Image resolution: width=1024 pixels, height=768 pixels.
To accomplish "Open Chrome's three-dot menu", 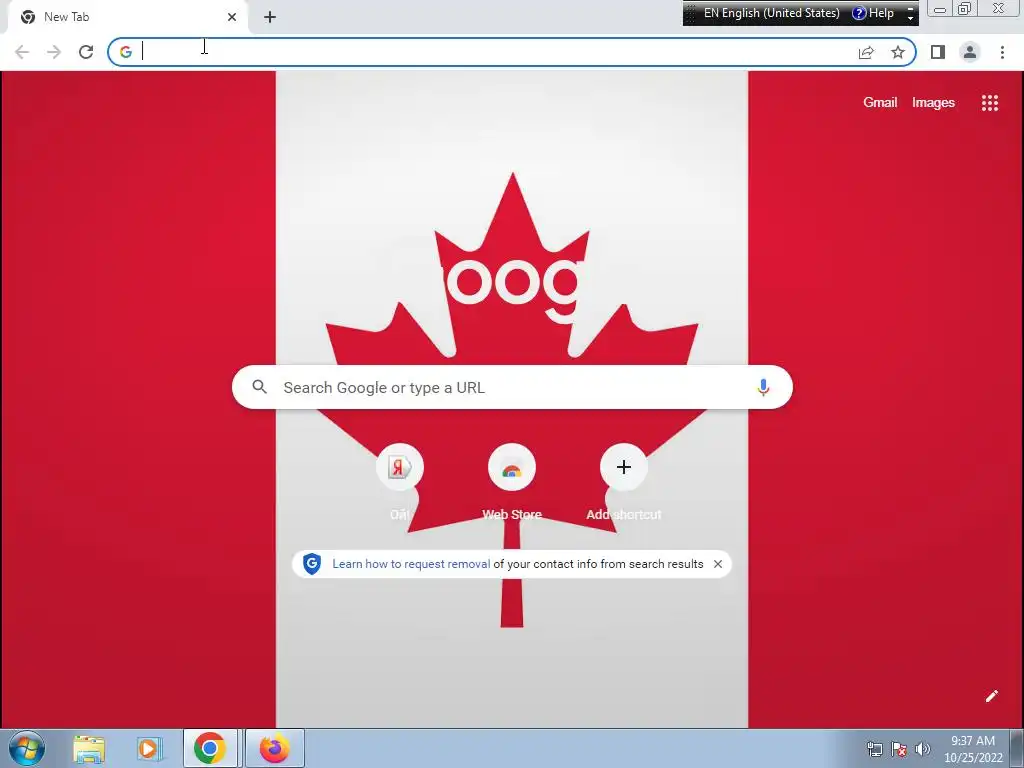I will (1002, 52).
